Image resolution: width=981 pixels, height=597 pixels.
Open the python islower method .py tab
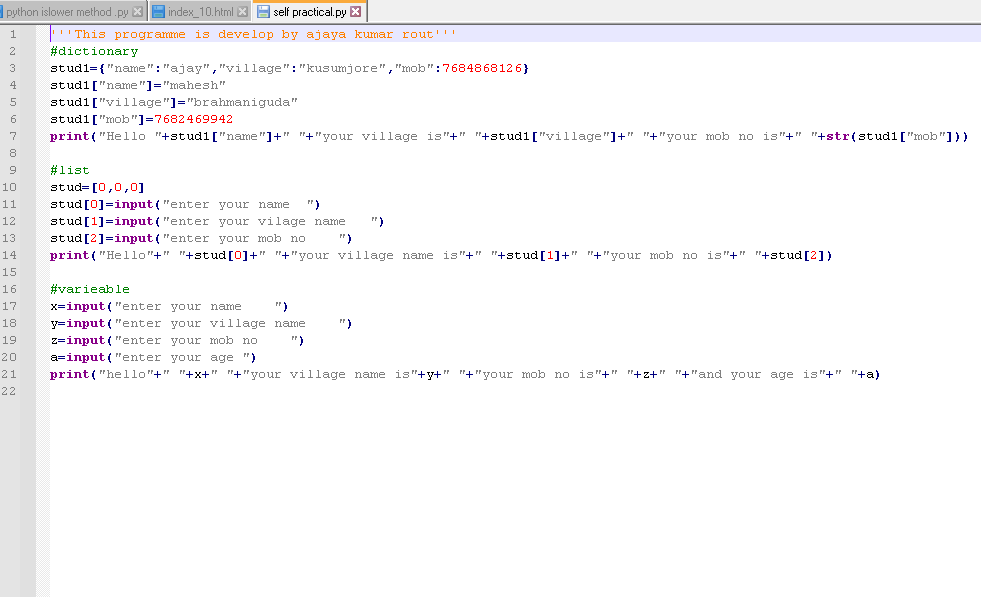tap(66, 11)
